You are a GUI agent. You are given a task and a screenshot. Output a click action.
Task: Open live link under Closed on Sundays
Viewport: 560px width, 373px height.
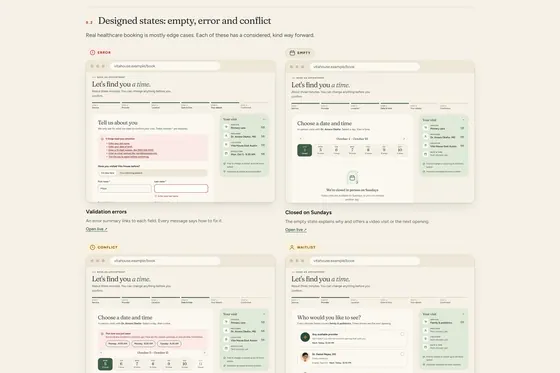point(296,230)
